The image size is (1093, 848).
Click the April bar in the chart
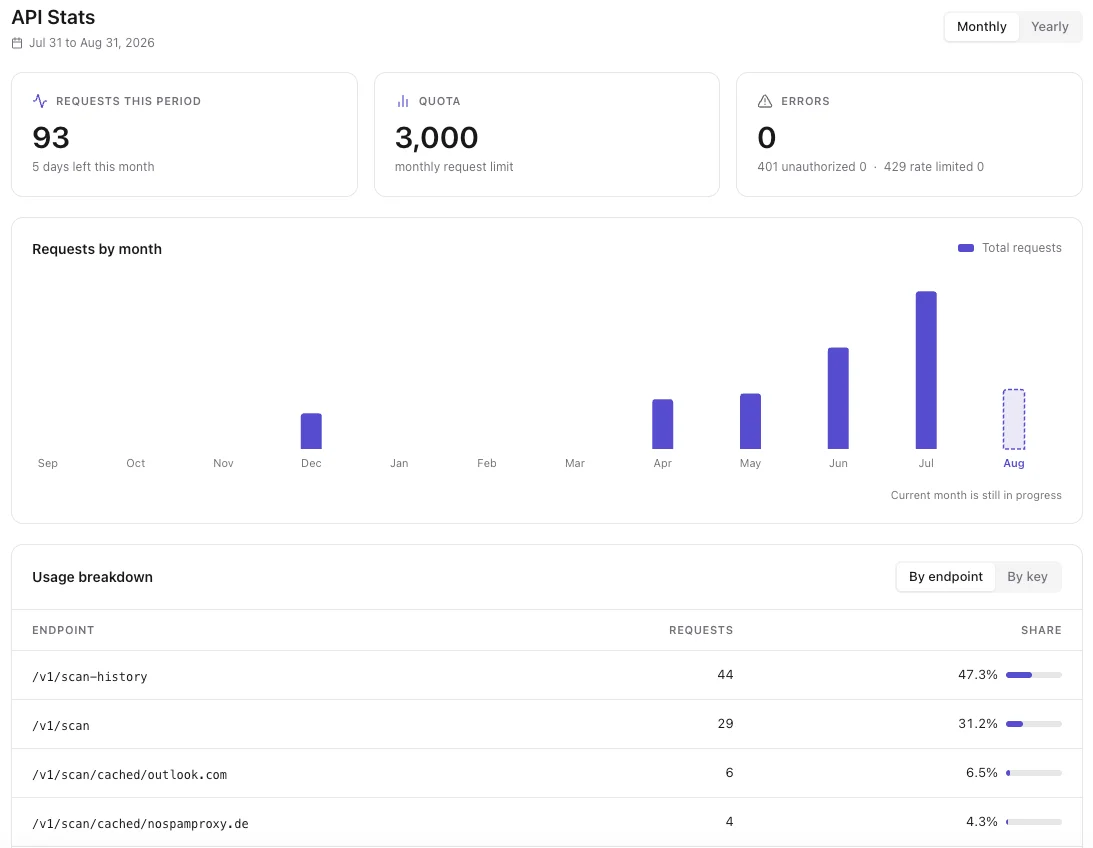point(662,424)
